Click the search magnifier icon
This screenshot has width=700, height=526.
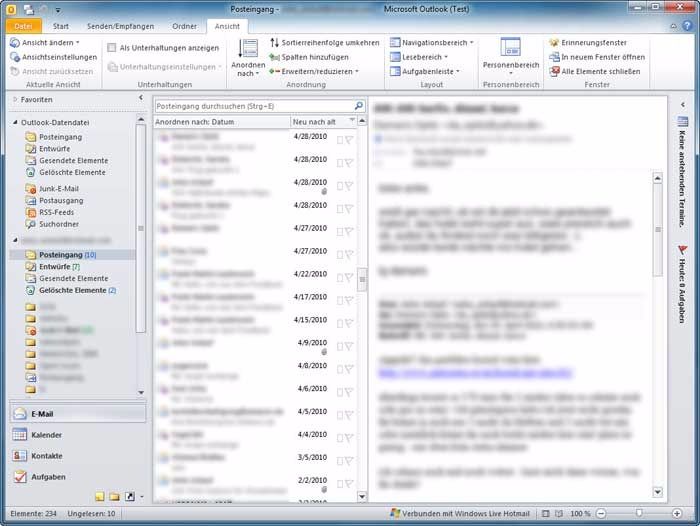point(359,106)
